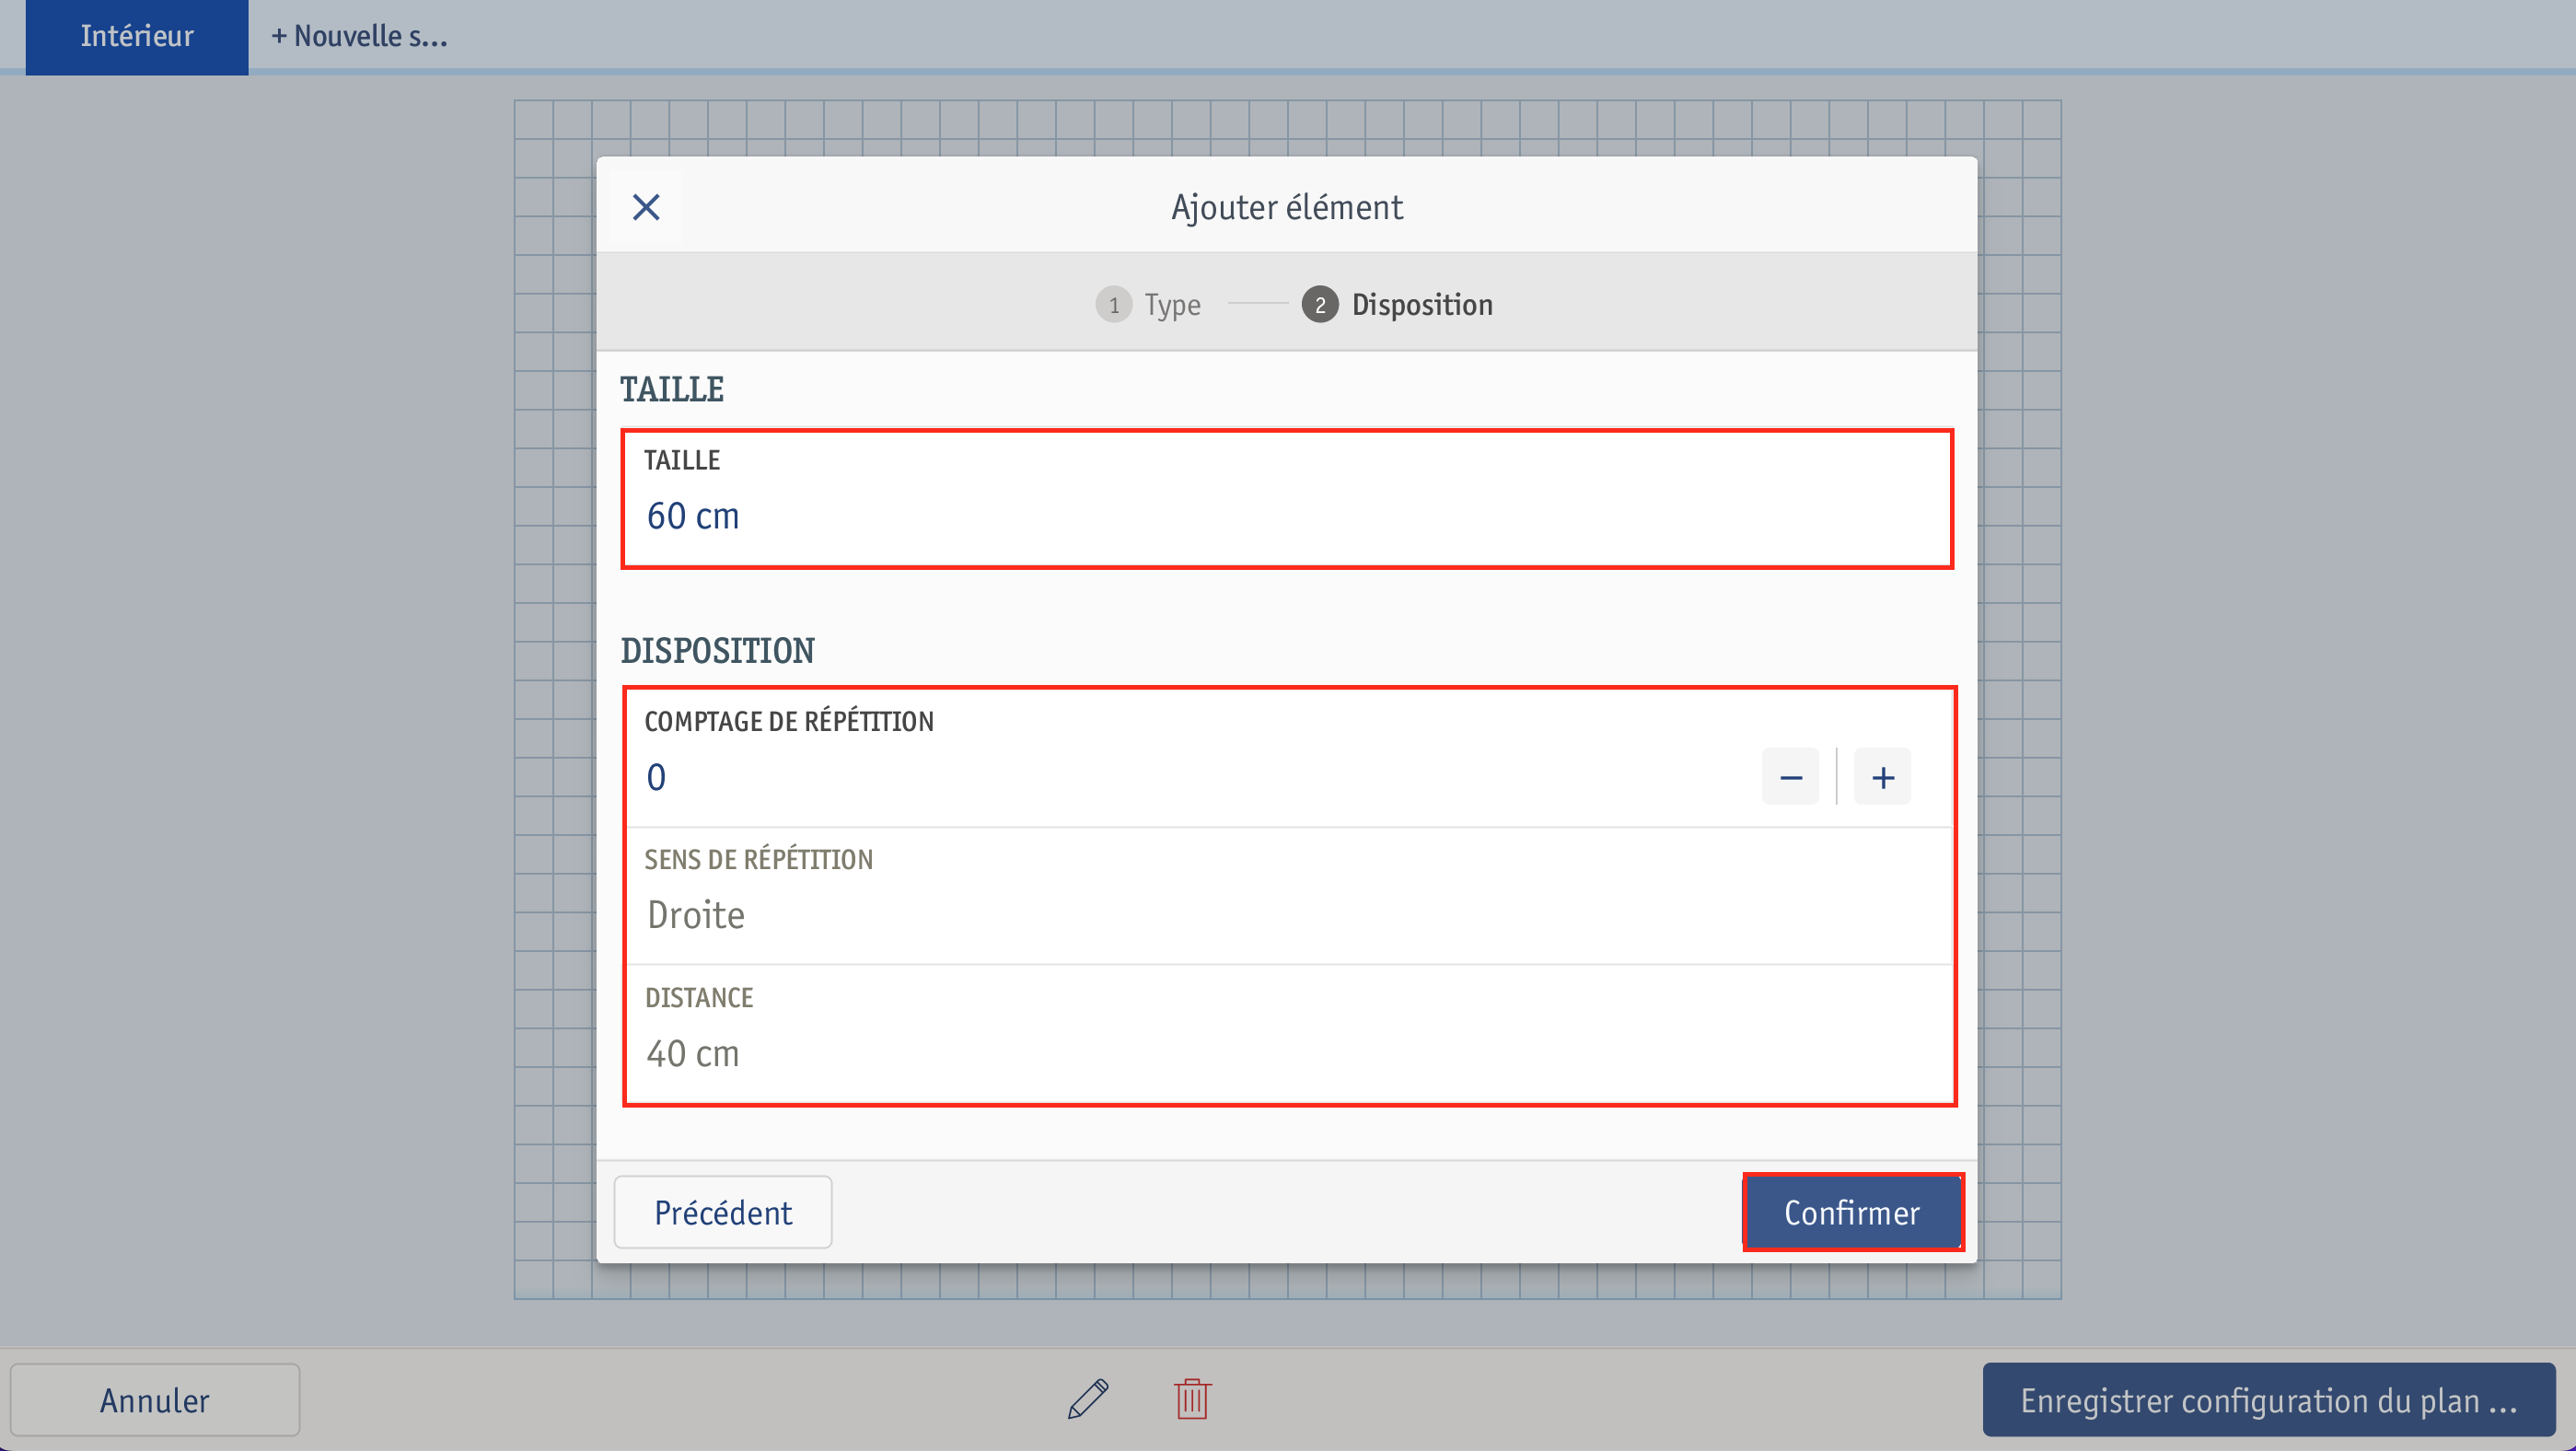Open the Intérieur tab

pyautogui.click(x=137, y=36)
